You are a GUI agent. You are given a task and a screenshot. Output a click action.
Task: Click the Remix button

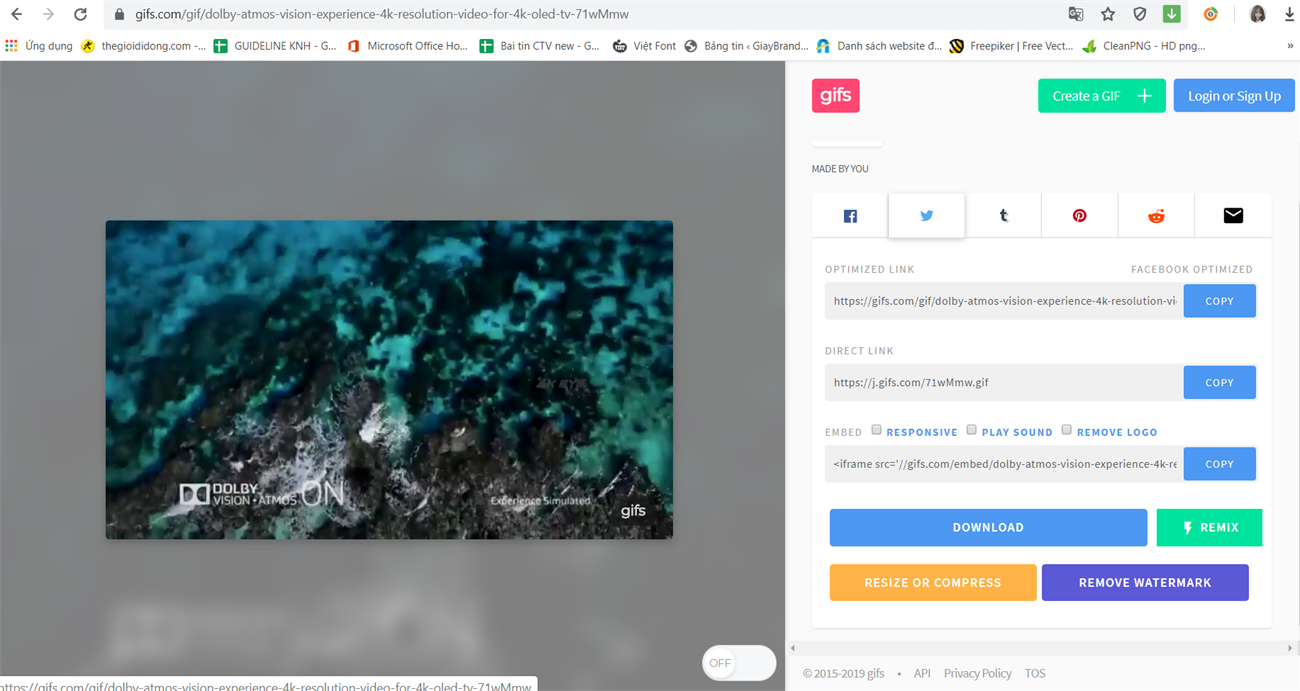pos(1209,527)
